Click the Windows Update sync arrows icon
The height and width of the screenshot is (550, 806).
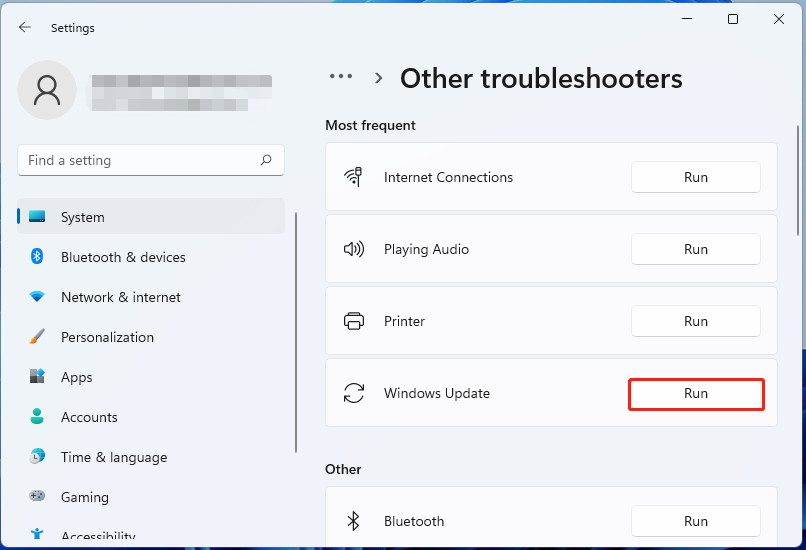point(354,393)
